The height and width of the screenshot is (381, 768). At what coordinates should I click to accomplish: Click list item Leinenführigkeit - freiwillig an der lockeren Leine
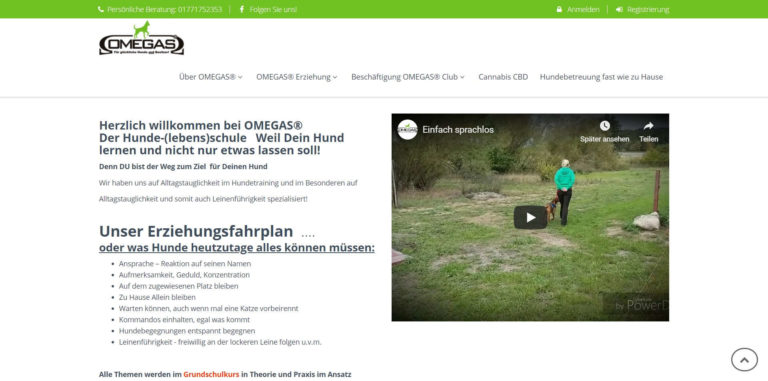point(220,342)
